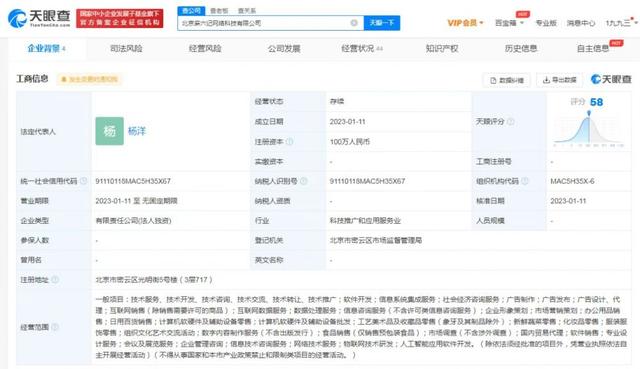Expand the 百宝箱 dropdown menu

click(509, 23)
